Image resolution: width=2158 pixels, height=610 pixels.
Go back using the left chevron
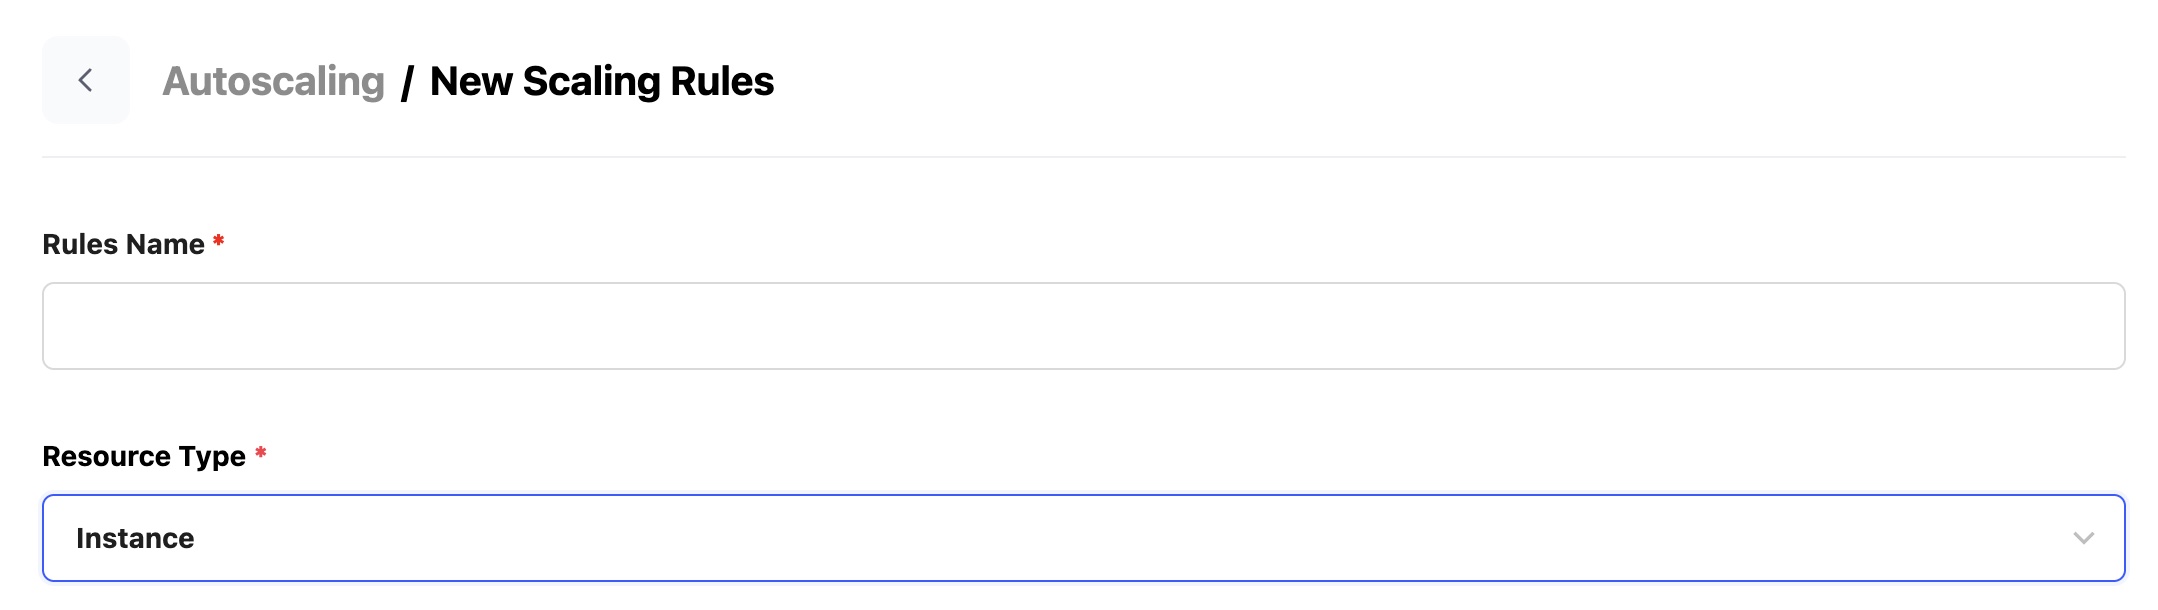[x=86, y=80]
